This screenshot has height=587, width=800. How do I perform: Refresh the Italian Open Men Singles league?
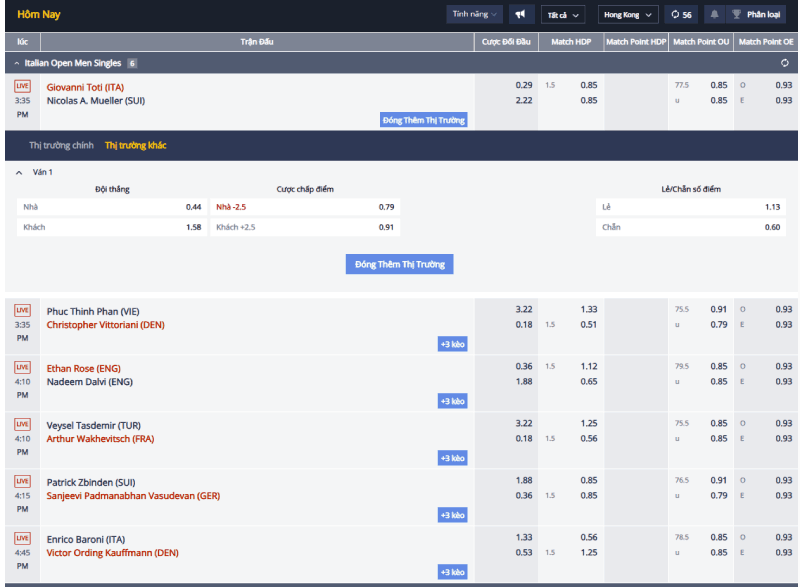pos(784,63)
